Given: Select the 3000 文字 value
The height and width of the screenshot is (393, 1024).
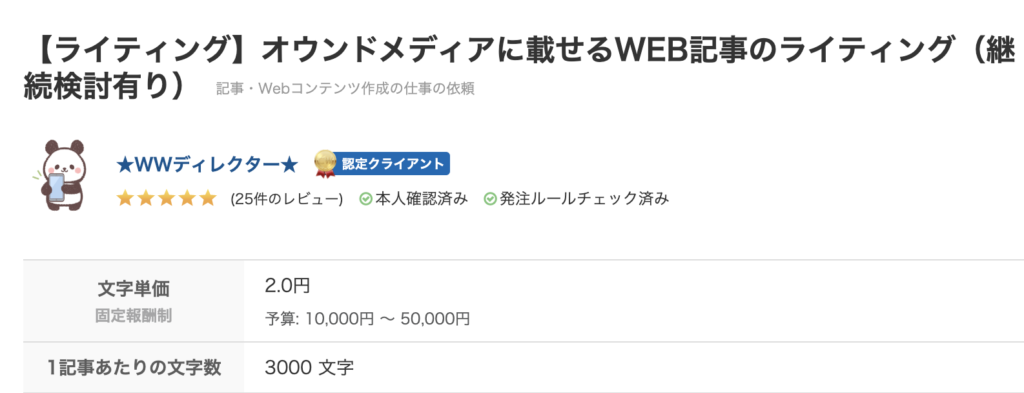Looking at the screenshot, I should [x=310, y=367].
